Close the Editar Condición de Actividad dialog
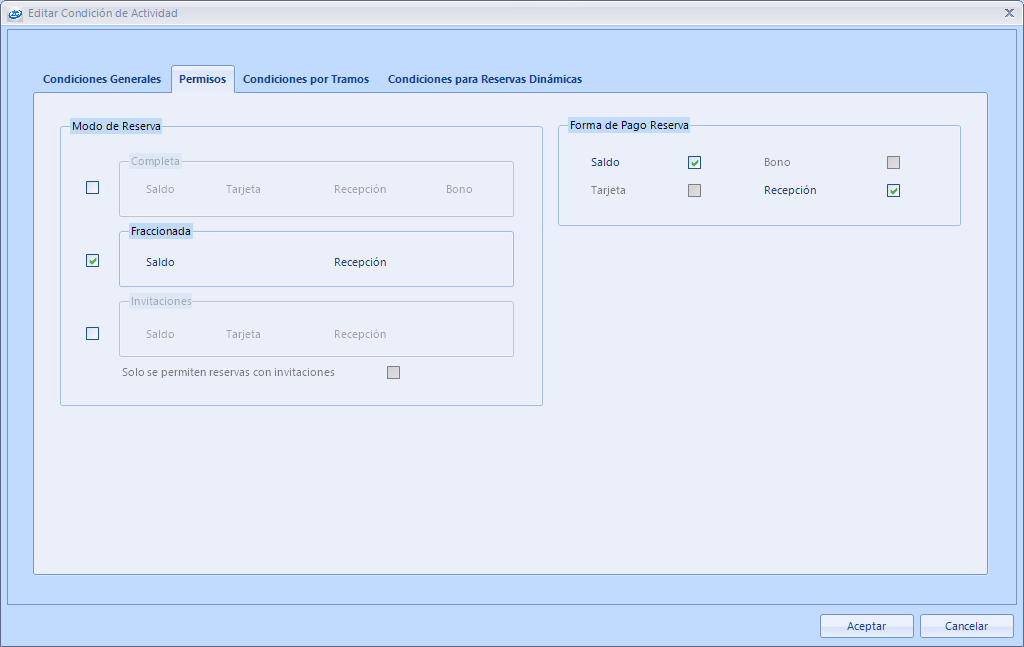1024x647 pixels. pyautogui.click(x=1008, y=13)
